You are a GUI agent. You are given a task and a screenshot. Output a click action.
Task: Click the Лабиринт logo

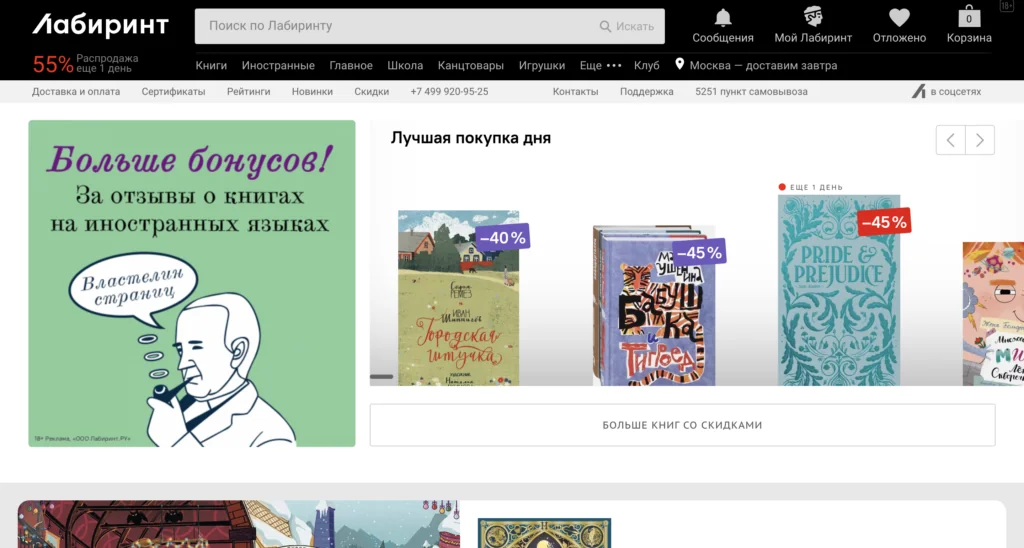click(101, 25)
